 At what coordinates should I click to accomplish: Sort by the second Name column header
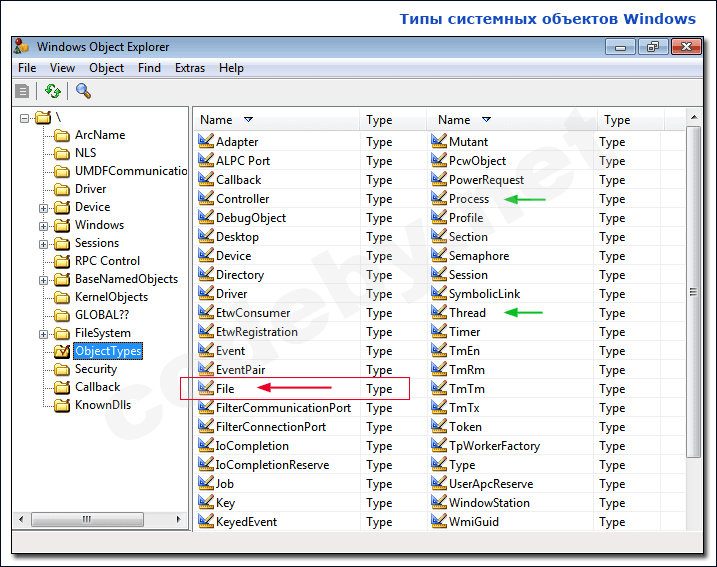tap(512, 120)
